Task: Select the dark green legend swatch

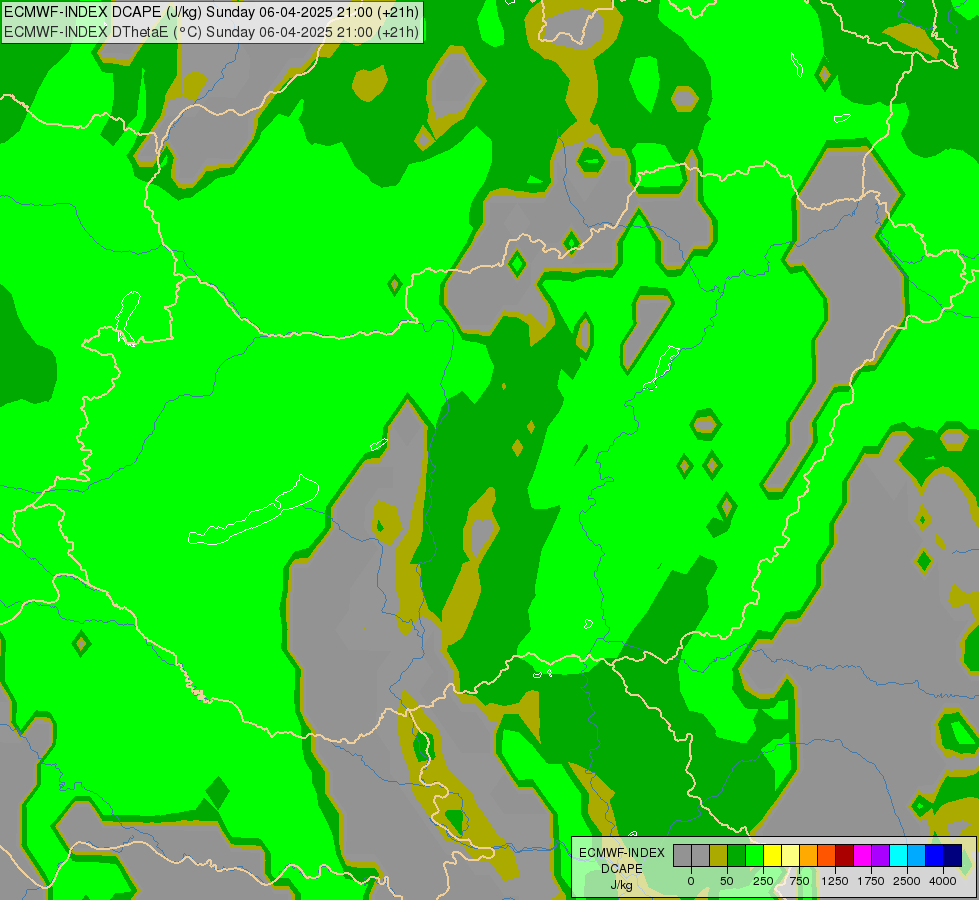Action: (x=737, y=855)
